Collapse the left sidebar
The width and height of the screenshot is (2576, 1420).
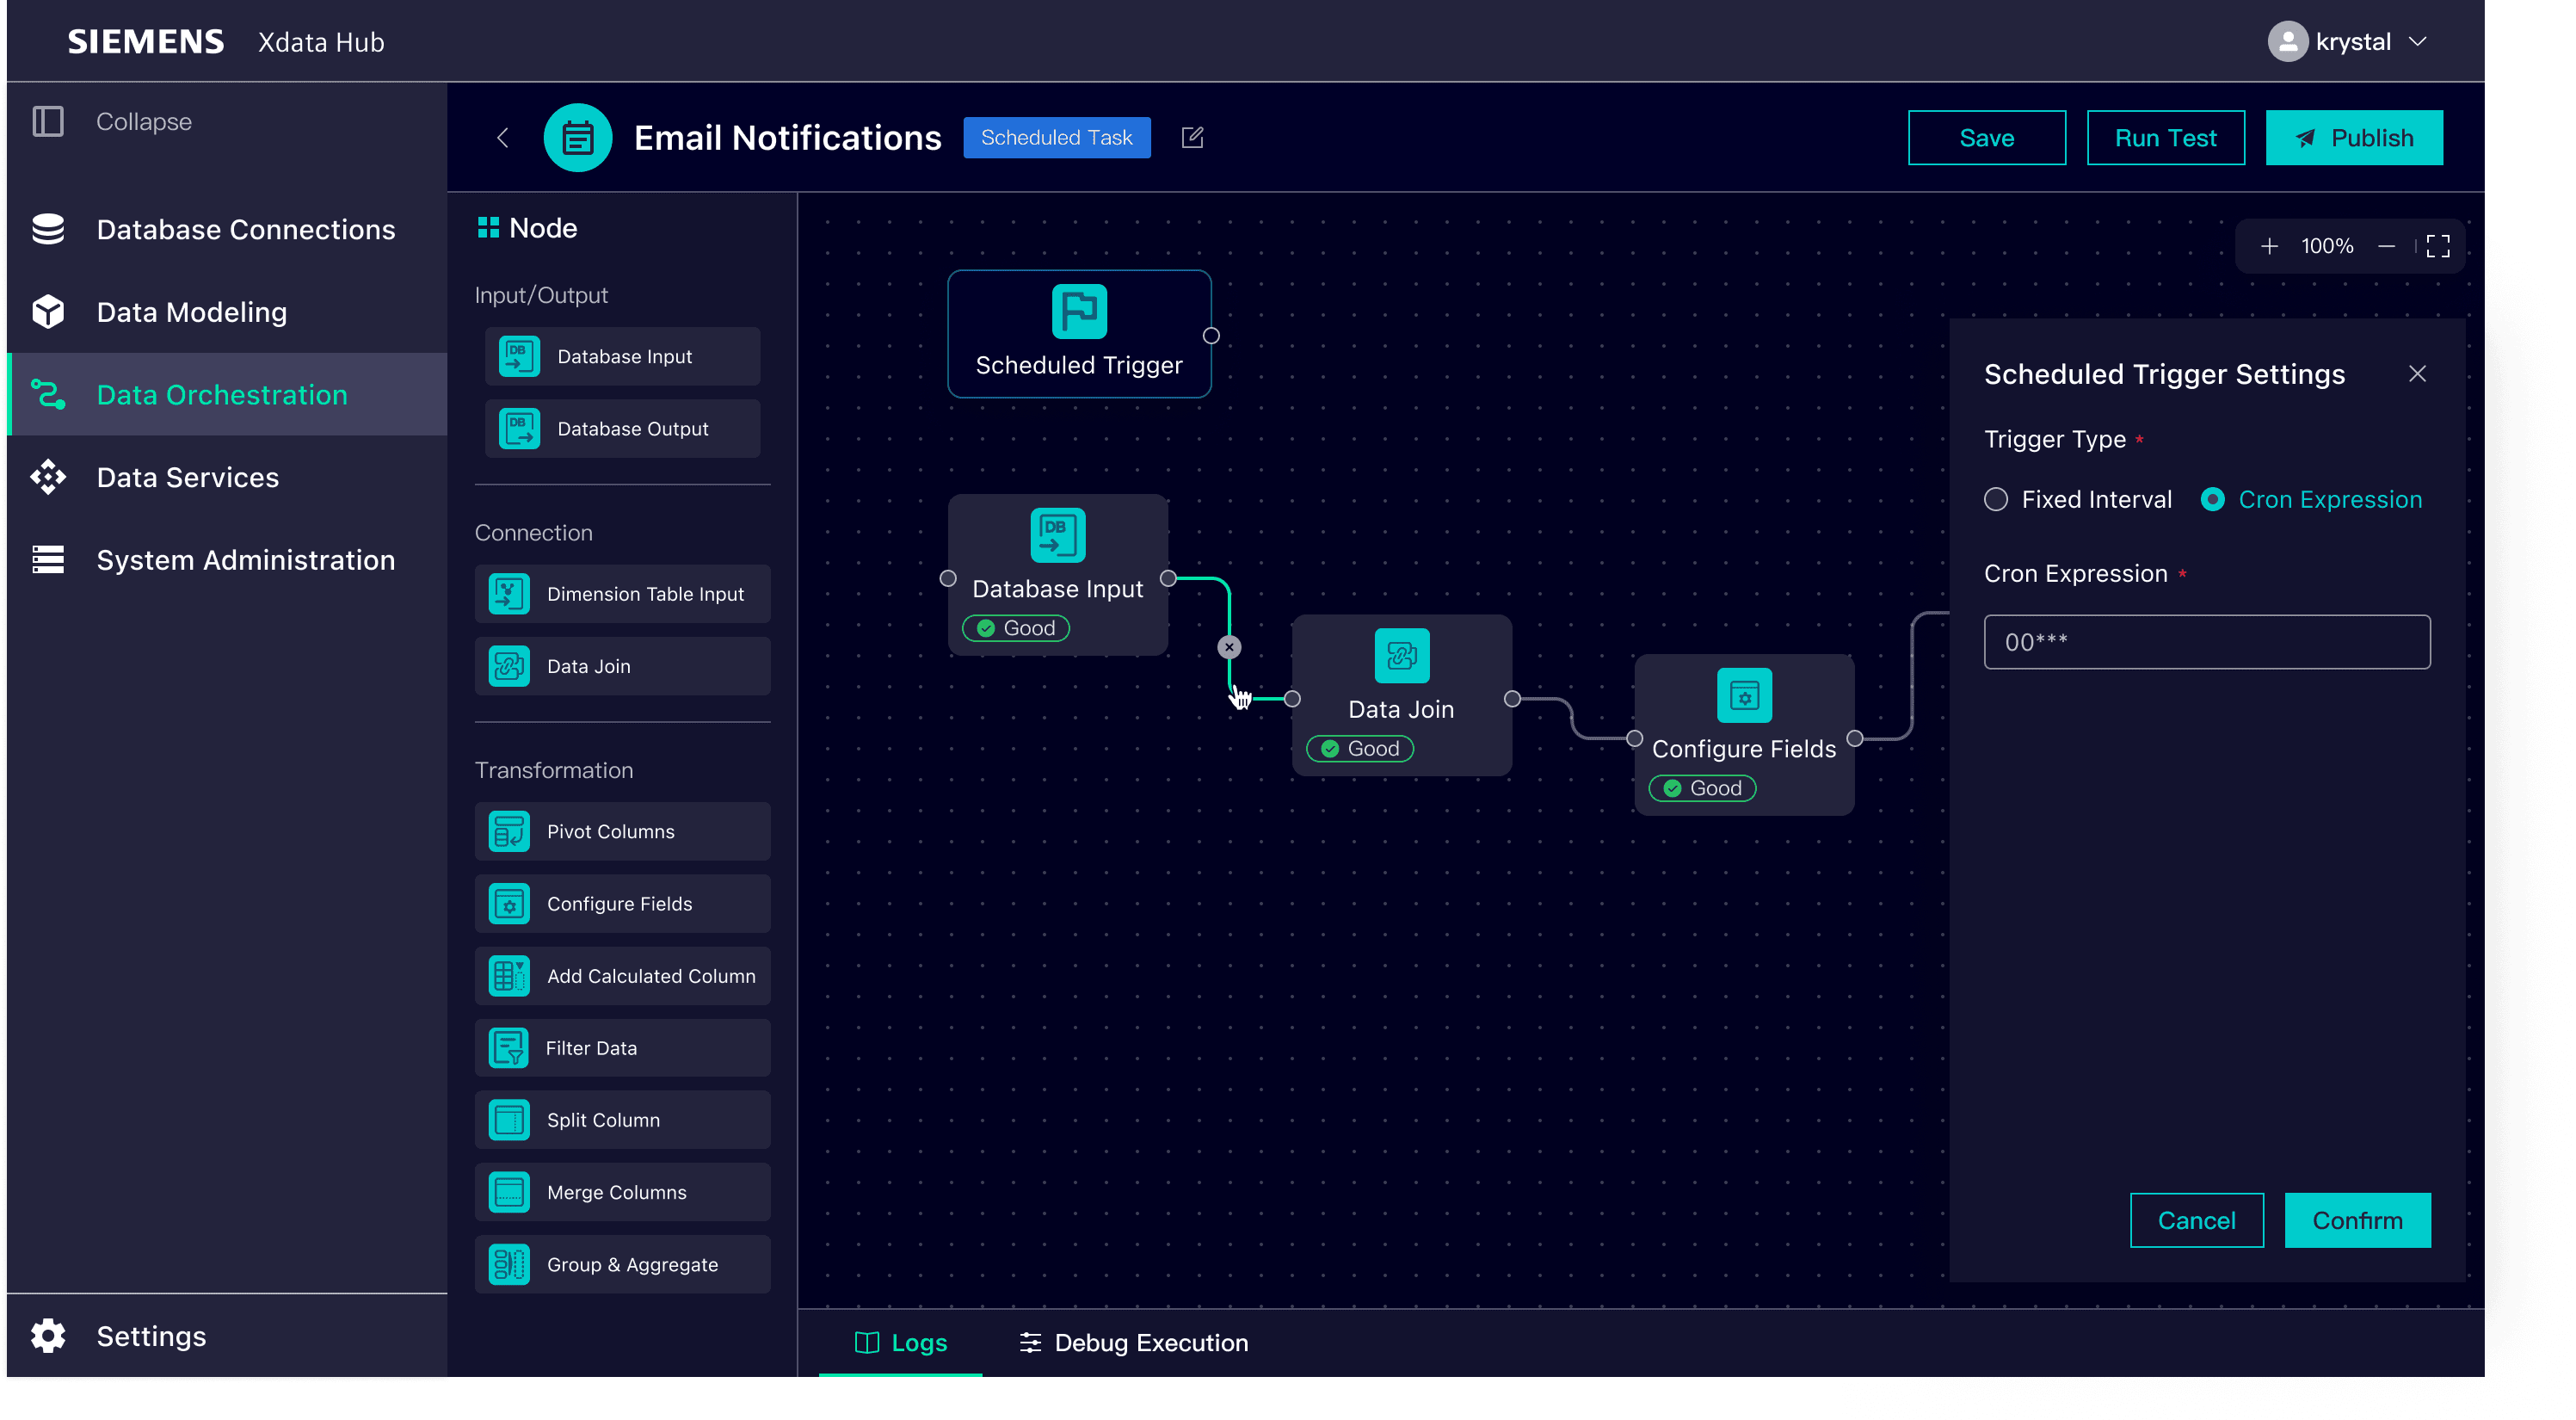[48, 121]
